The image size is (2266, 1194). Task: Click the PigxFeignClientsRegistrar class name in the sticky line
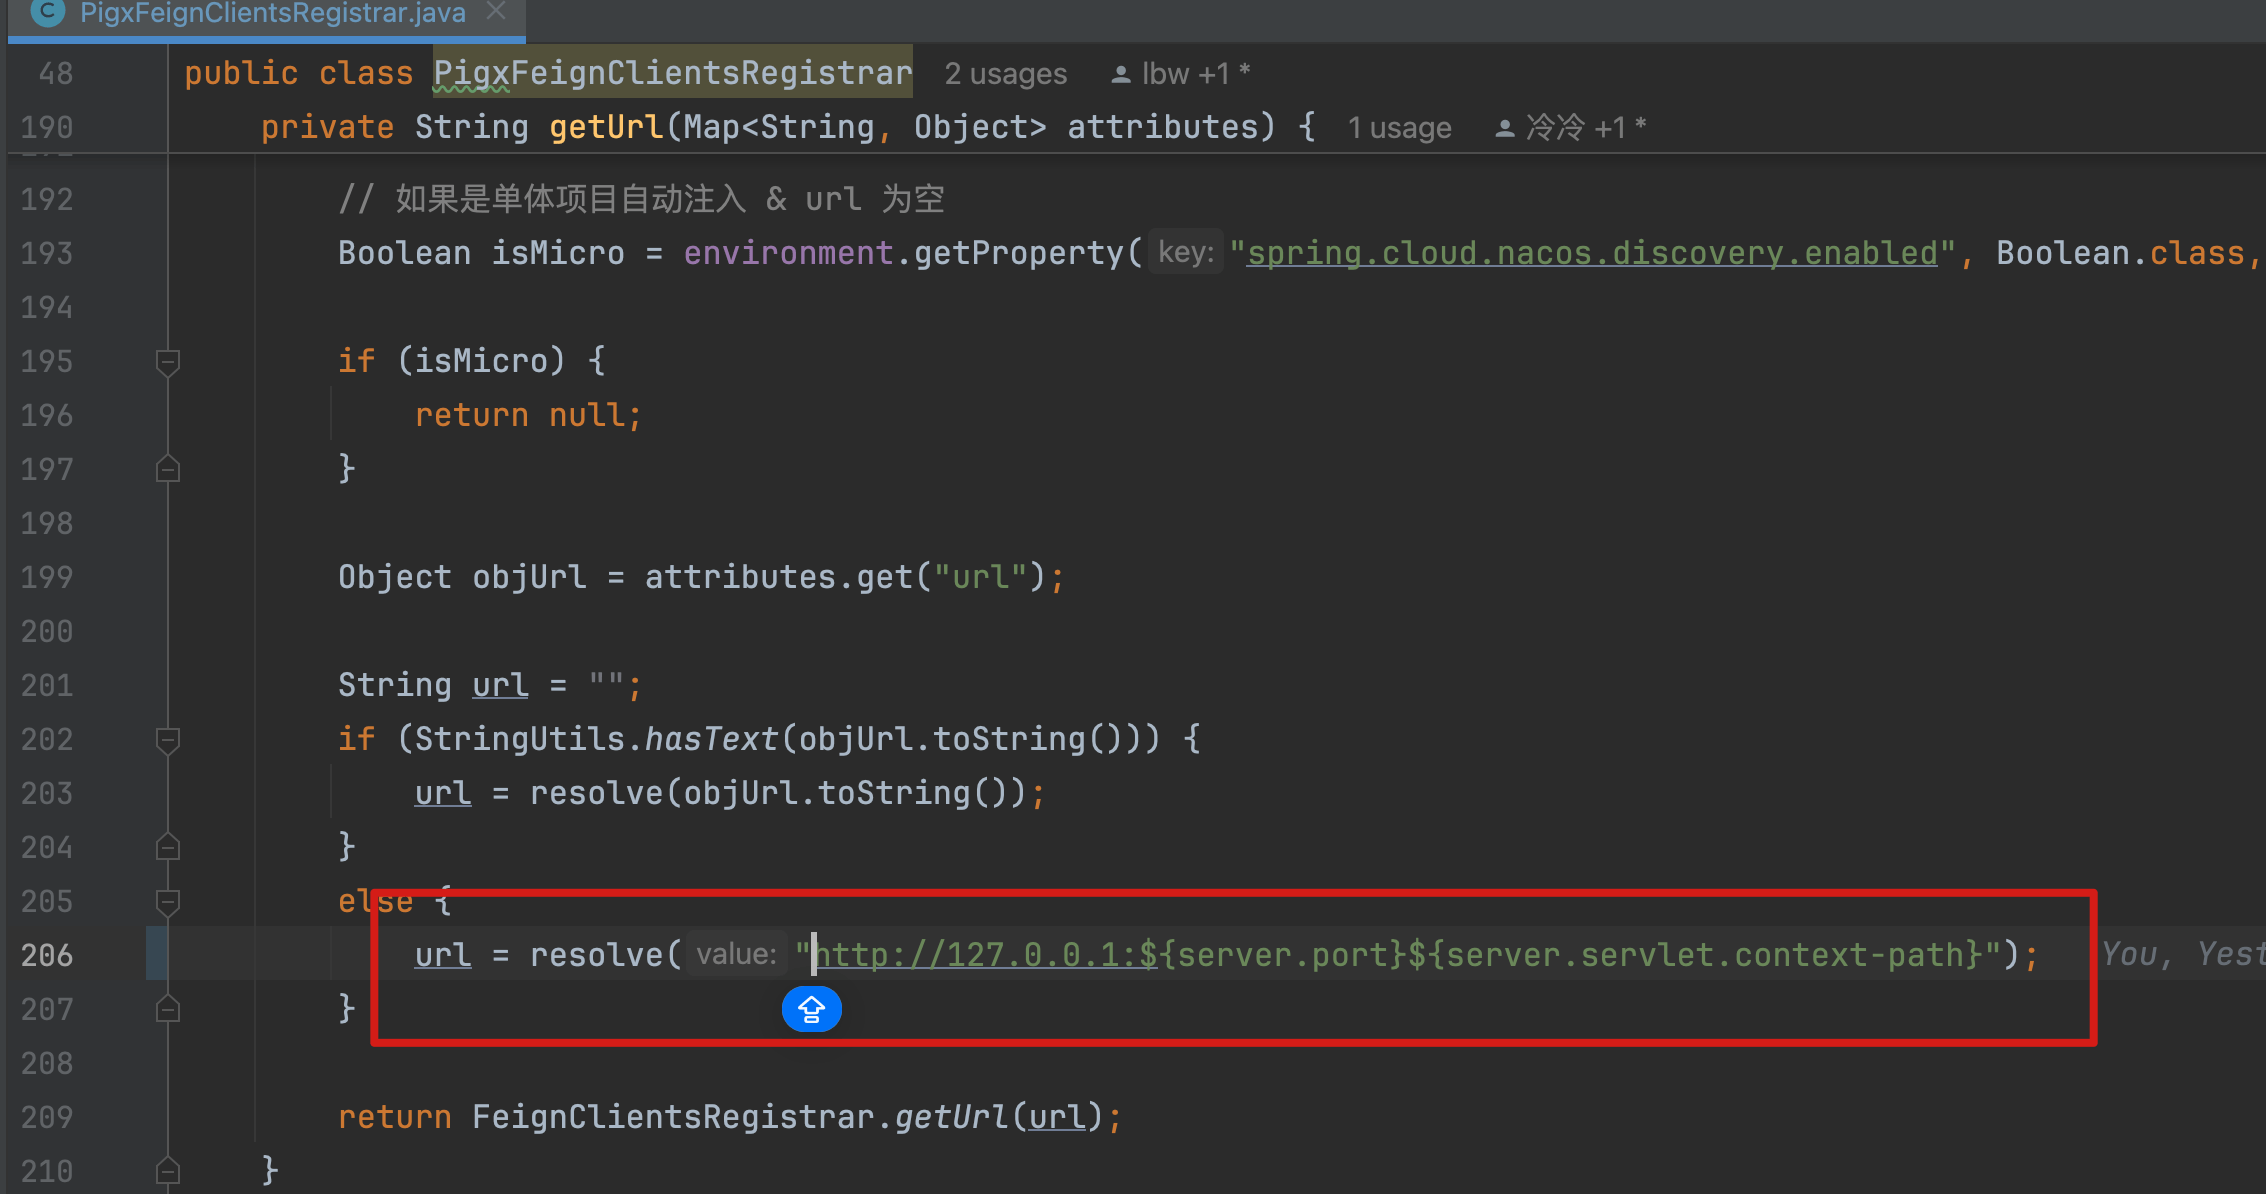pyautogui.click(x=672, y=73)
